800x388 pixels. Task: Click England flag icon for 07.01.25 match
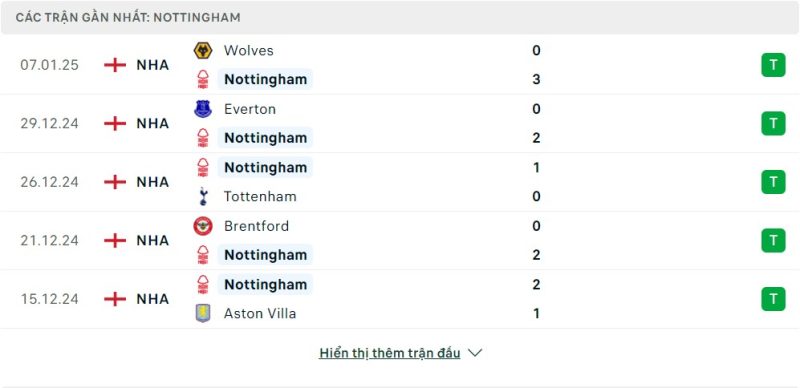115,65
